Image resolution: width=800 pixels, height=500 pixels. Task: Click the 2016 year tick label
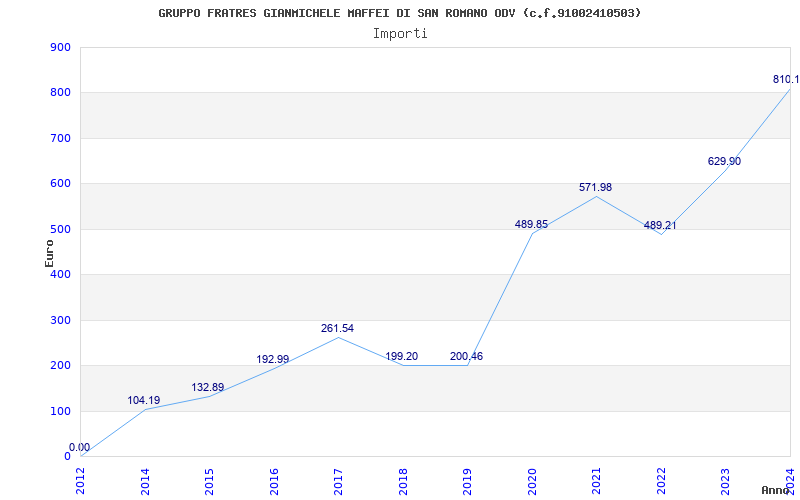[x=274, y=480]
